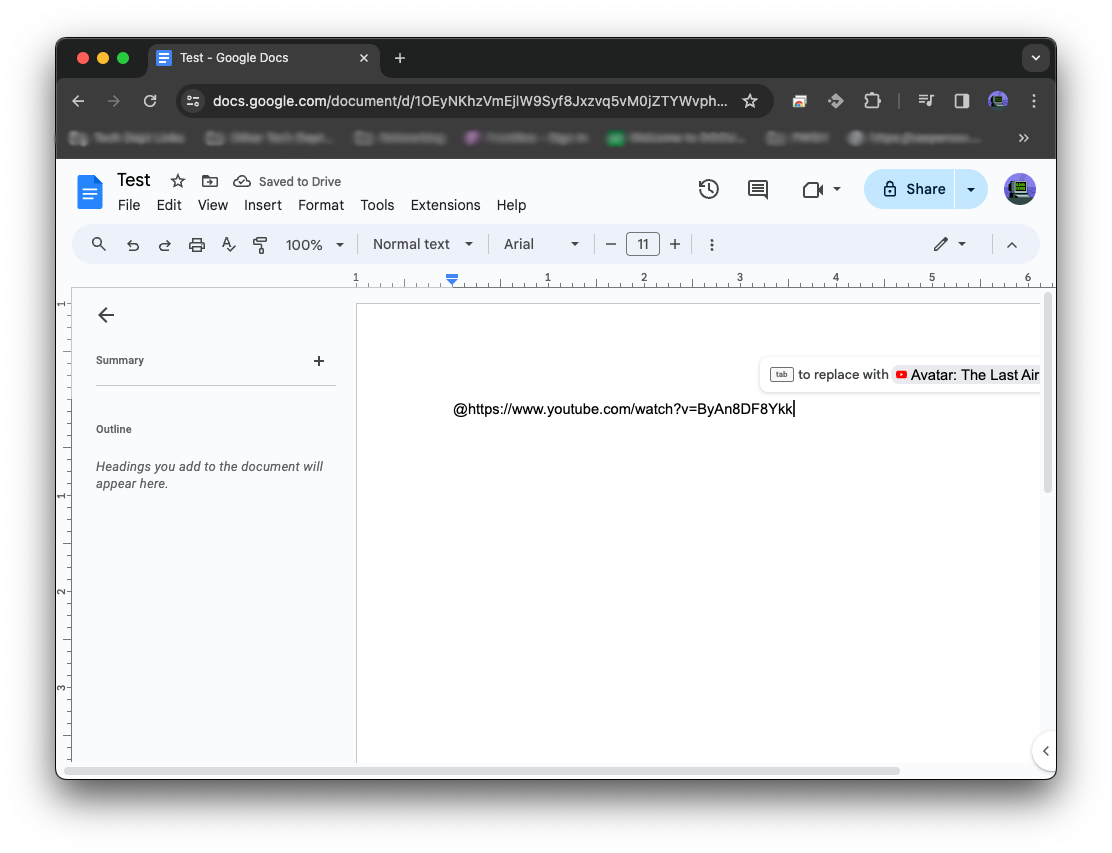Click the Print icon in the toolbar

coord(197,244)
